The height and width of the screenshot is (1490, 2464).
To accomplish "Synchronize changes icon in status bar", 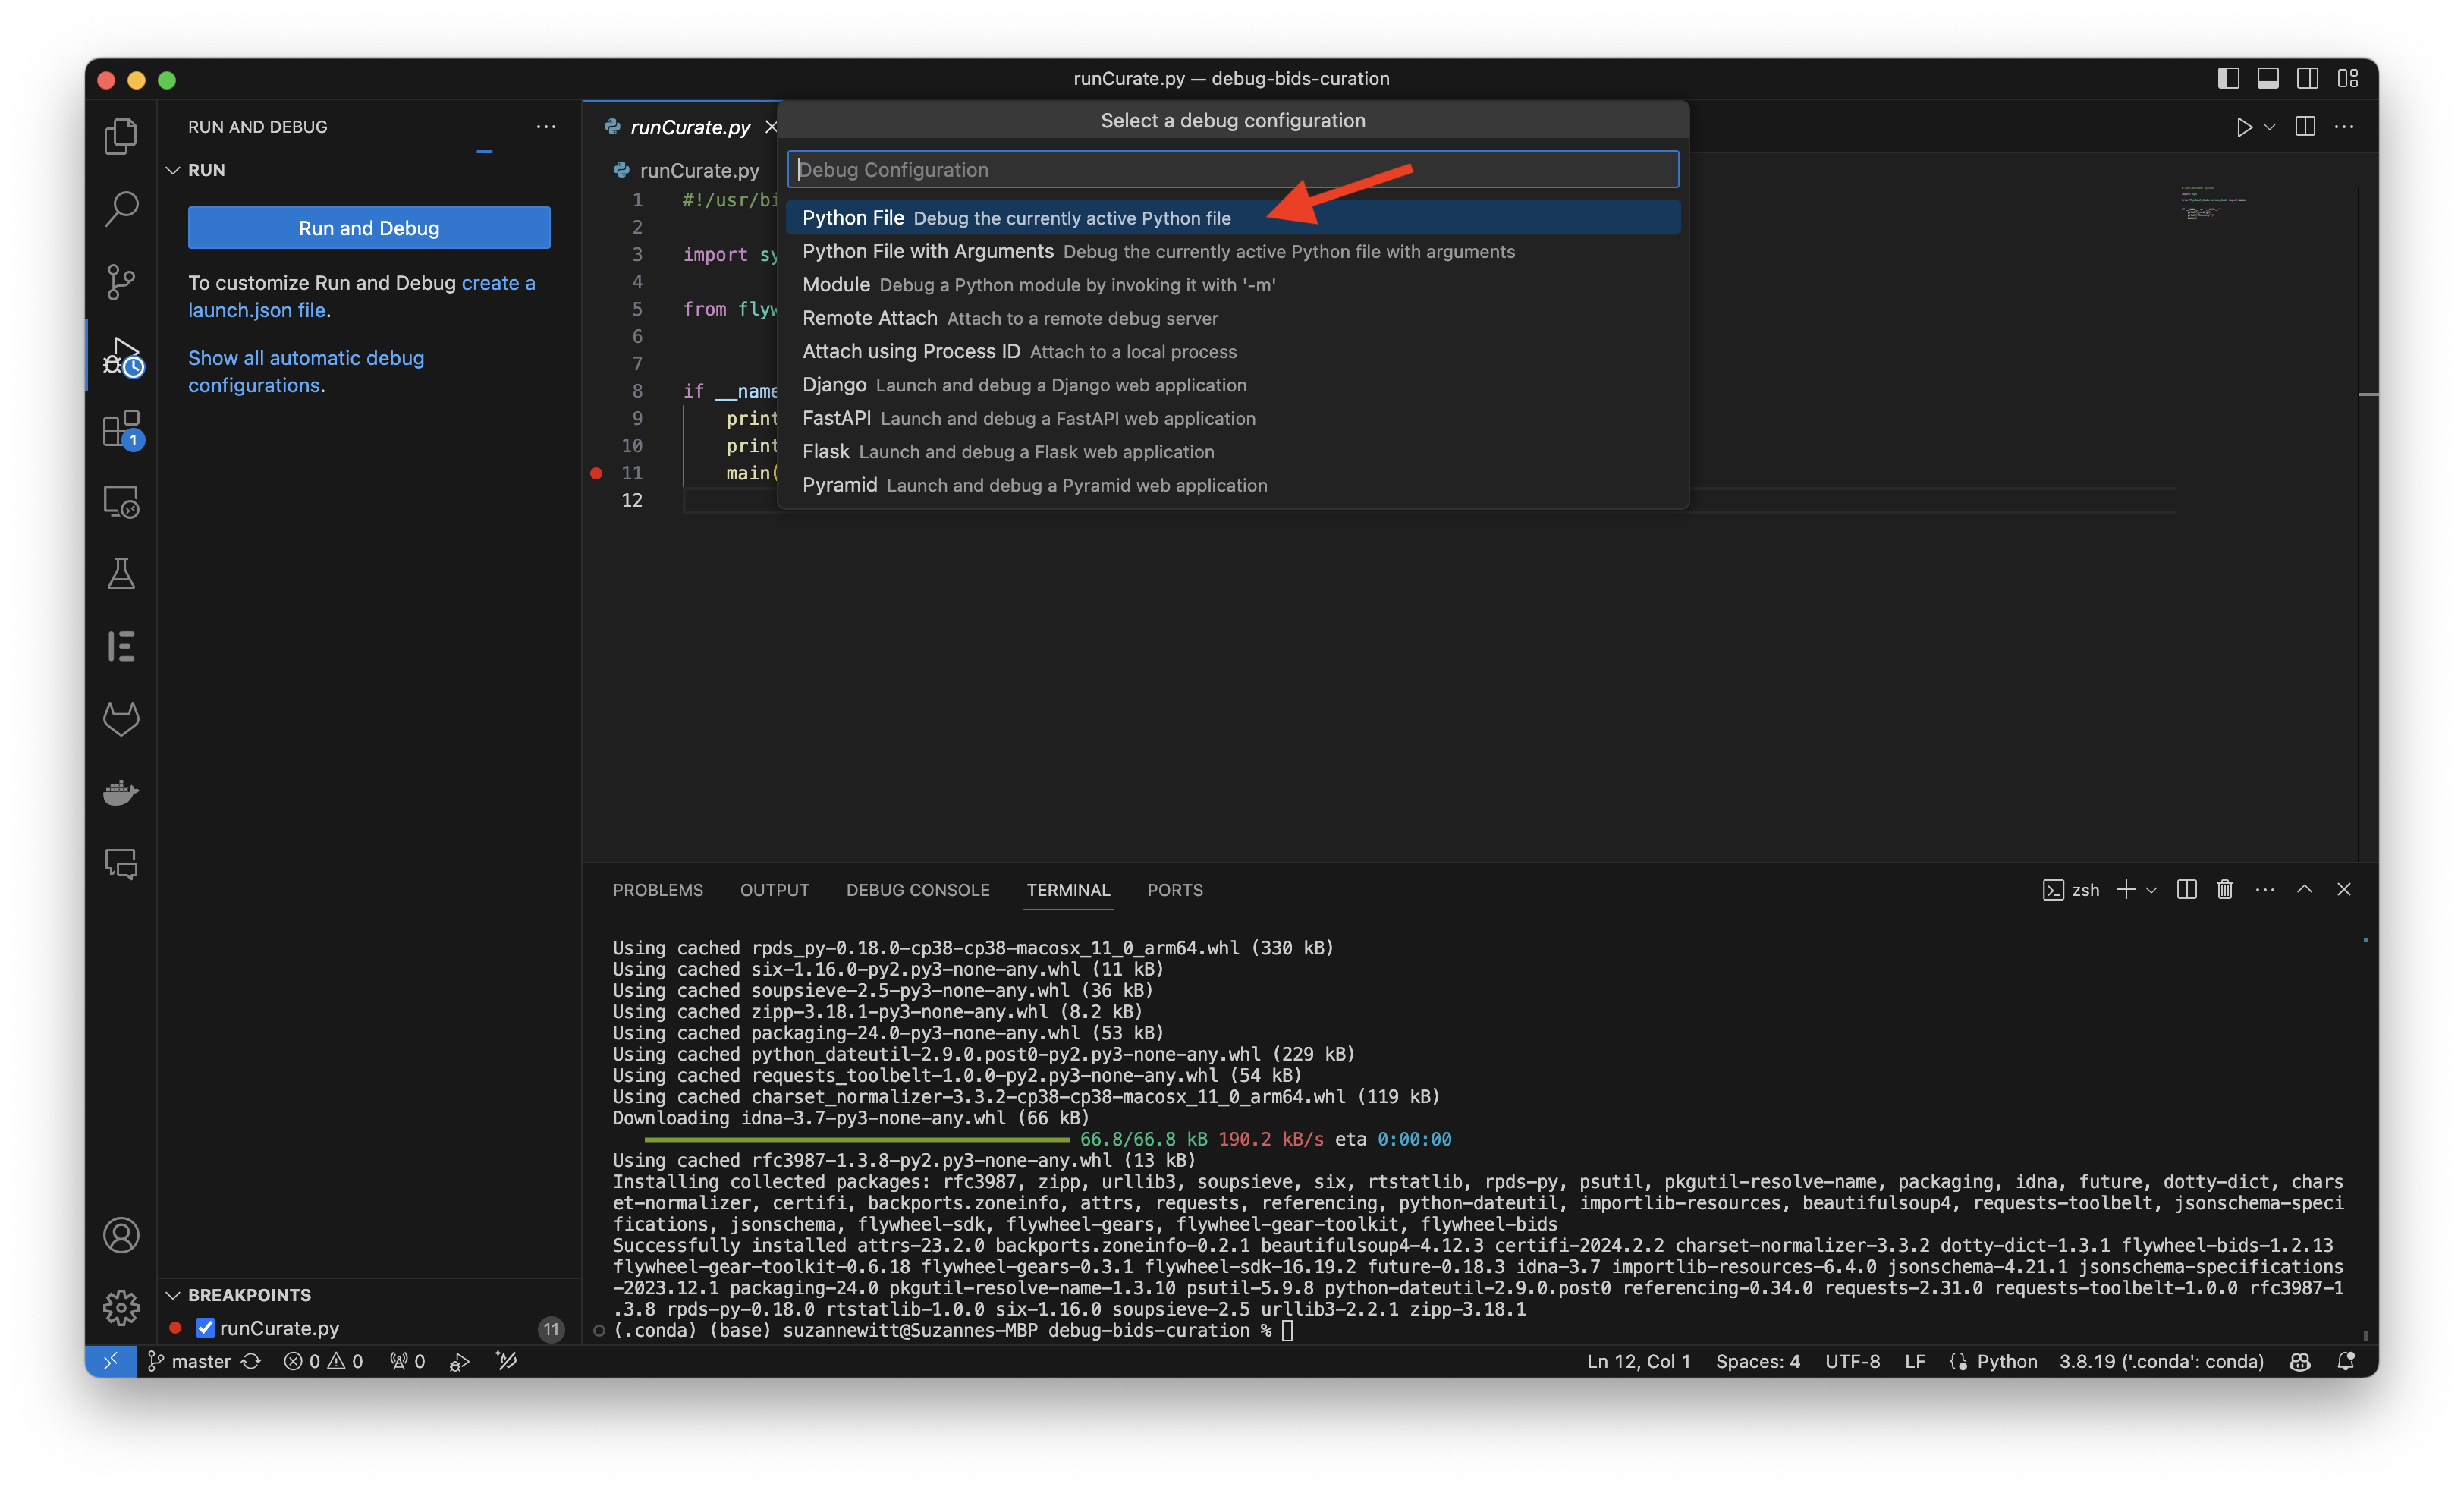I will [251, 1361].
